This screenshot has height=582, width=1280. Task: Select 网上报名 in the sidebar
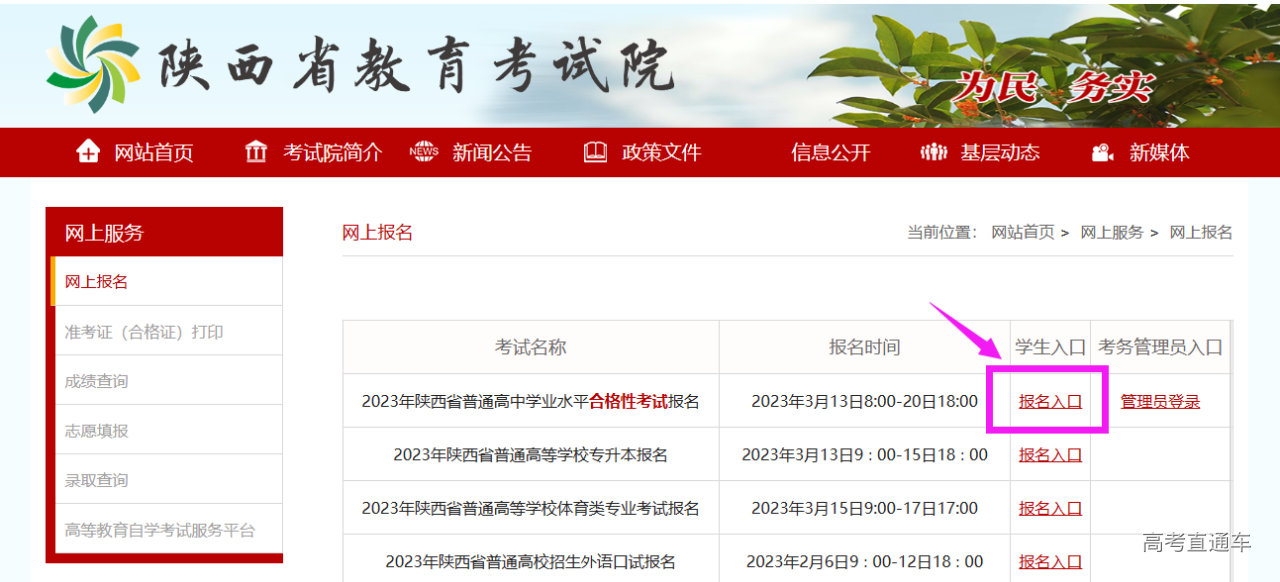click(x=96, y=282)
